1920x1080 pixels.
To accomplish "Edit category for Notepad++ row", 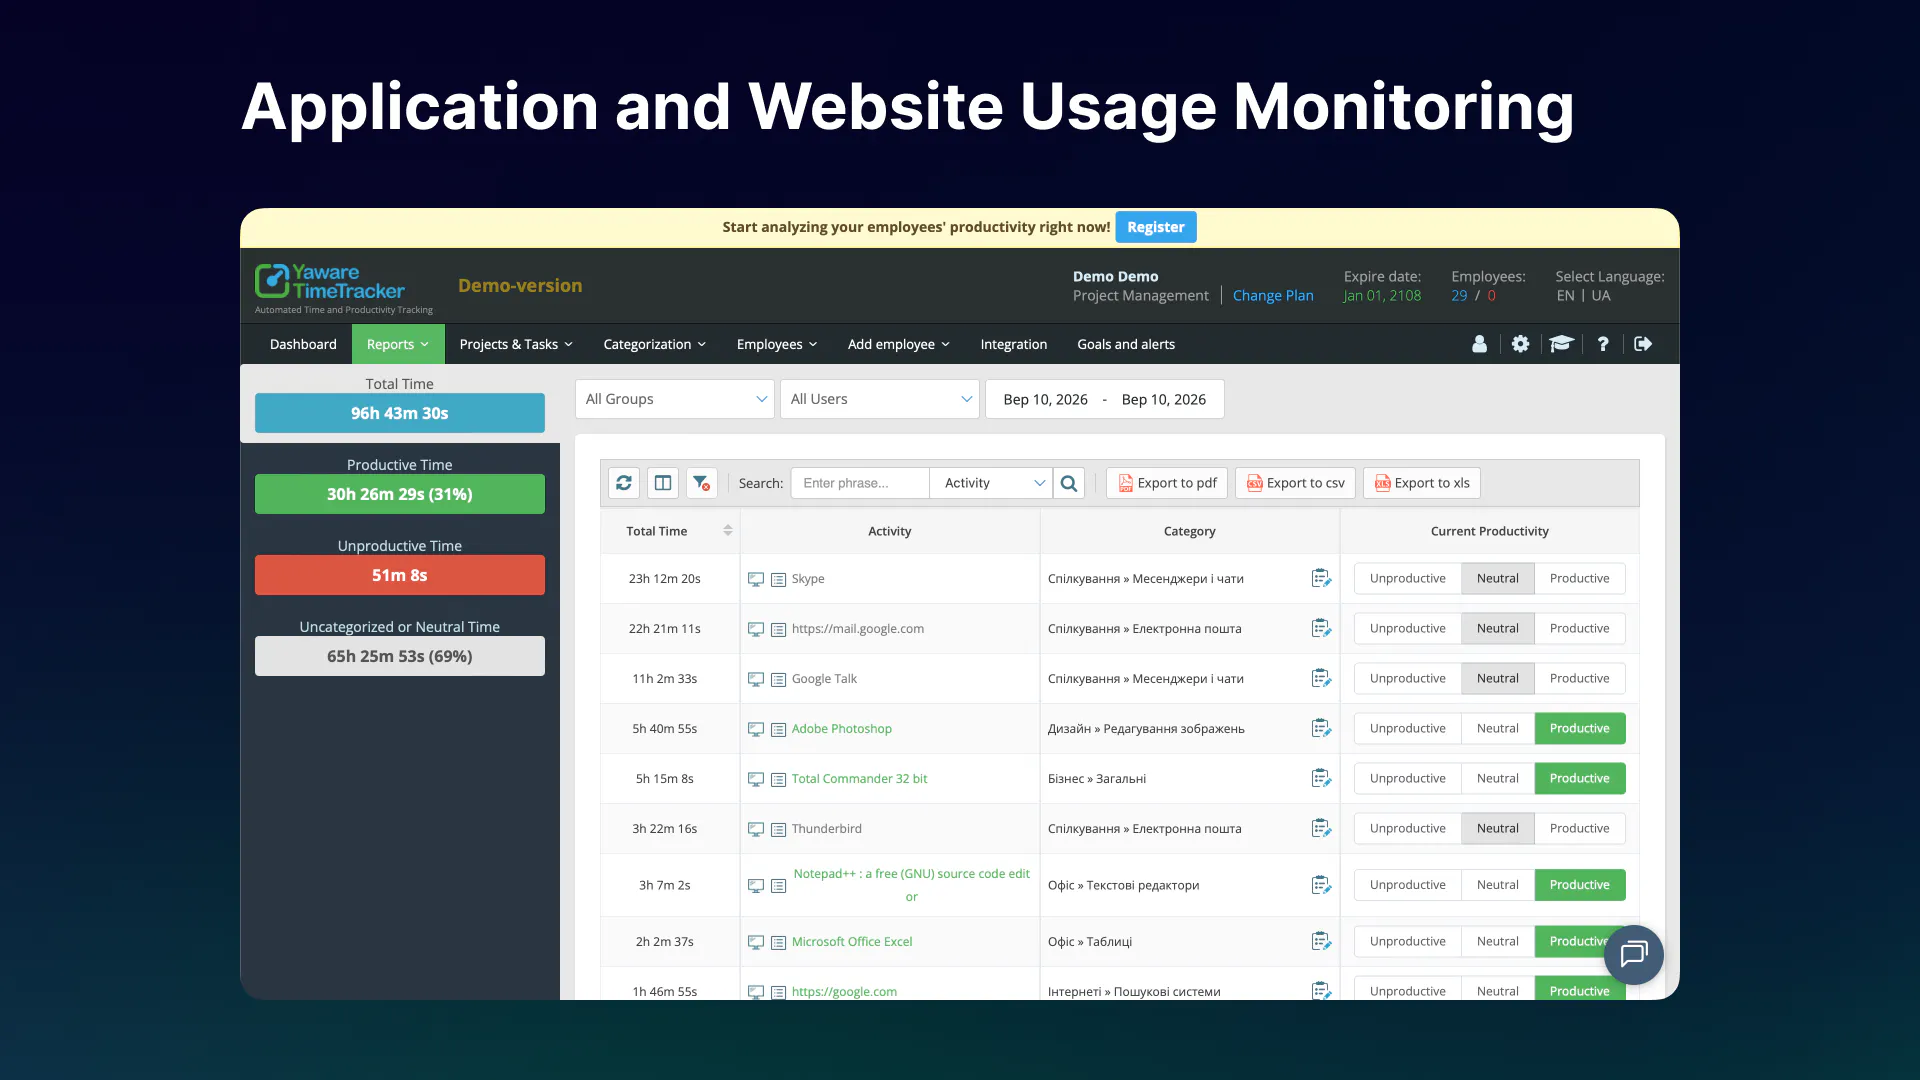I will pyautogui.click(x=1321, y=885).
